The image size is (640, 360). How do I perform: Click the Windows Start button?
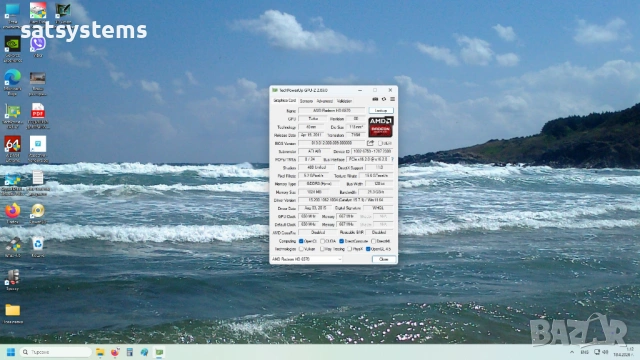pos(11,352)
